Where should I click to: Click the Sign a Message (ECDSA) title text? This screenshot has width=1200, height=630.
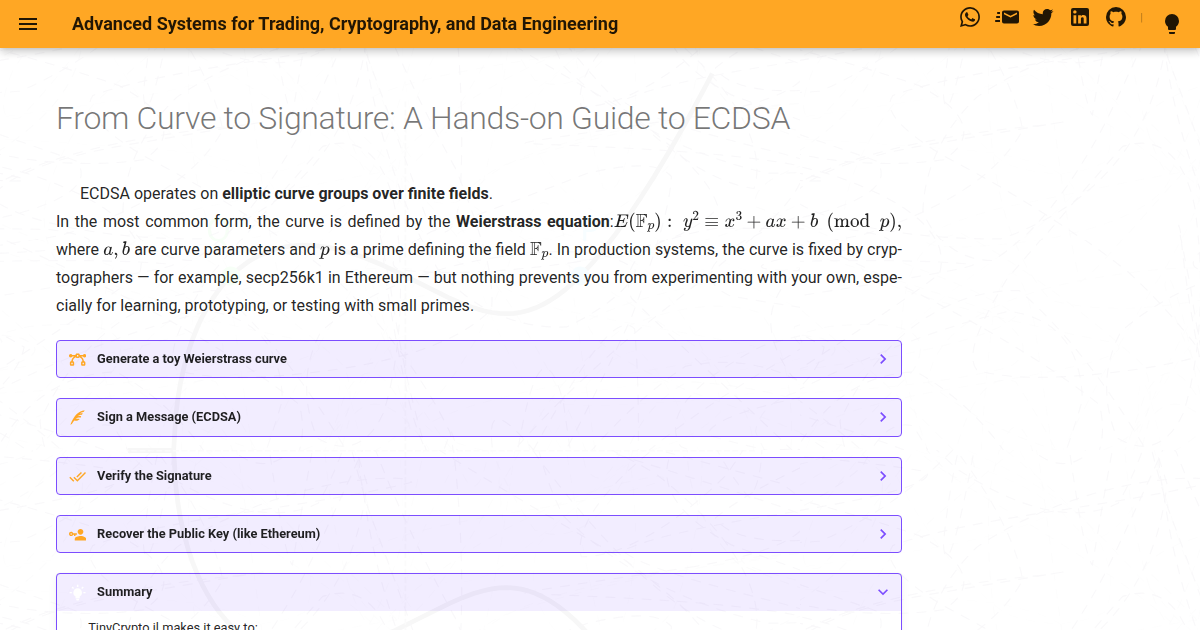pyautogui.click(x=169, y=417)
